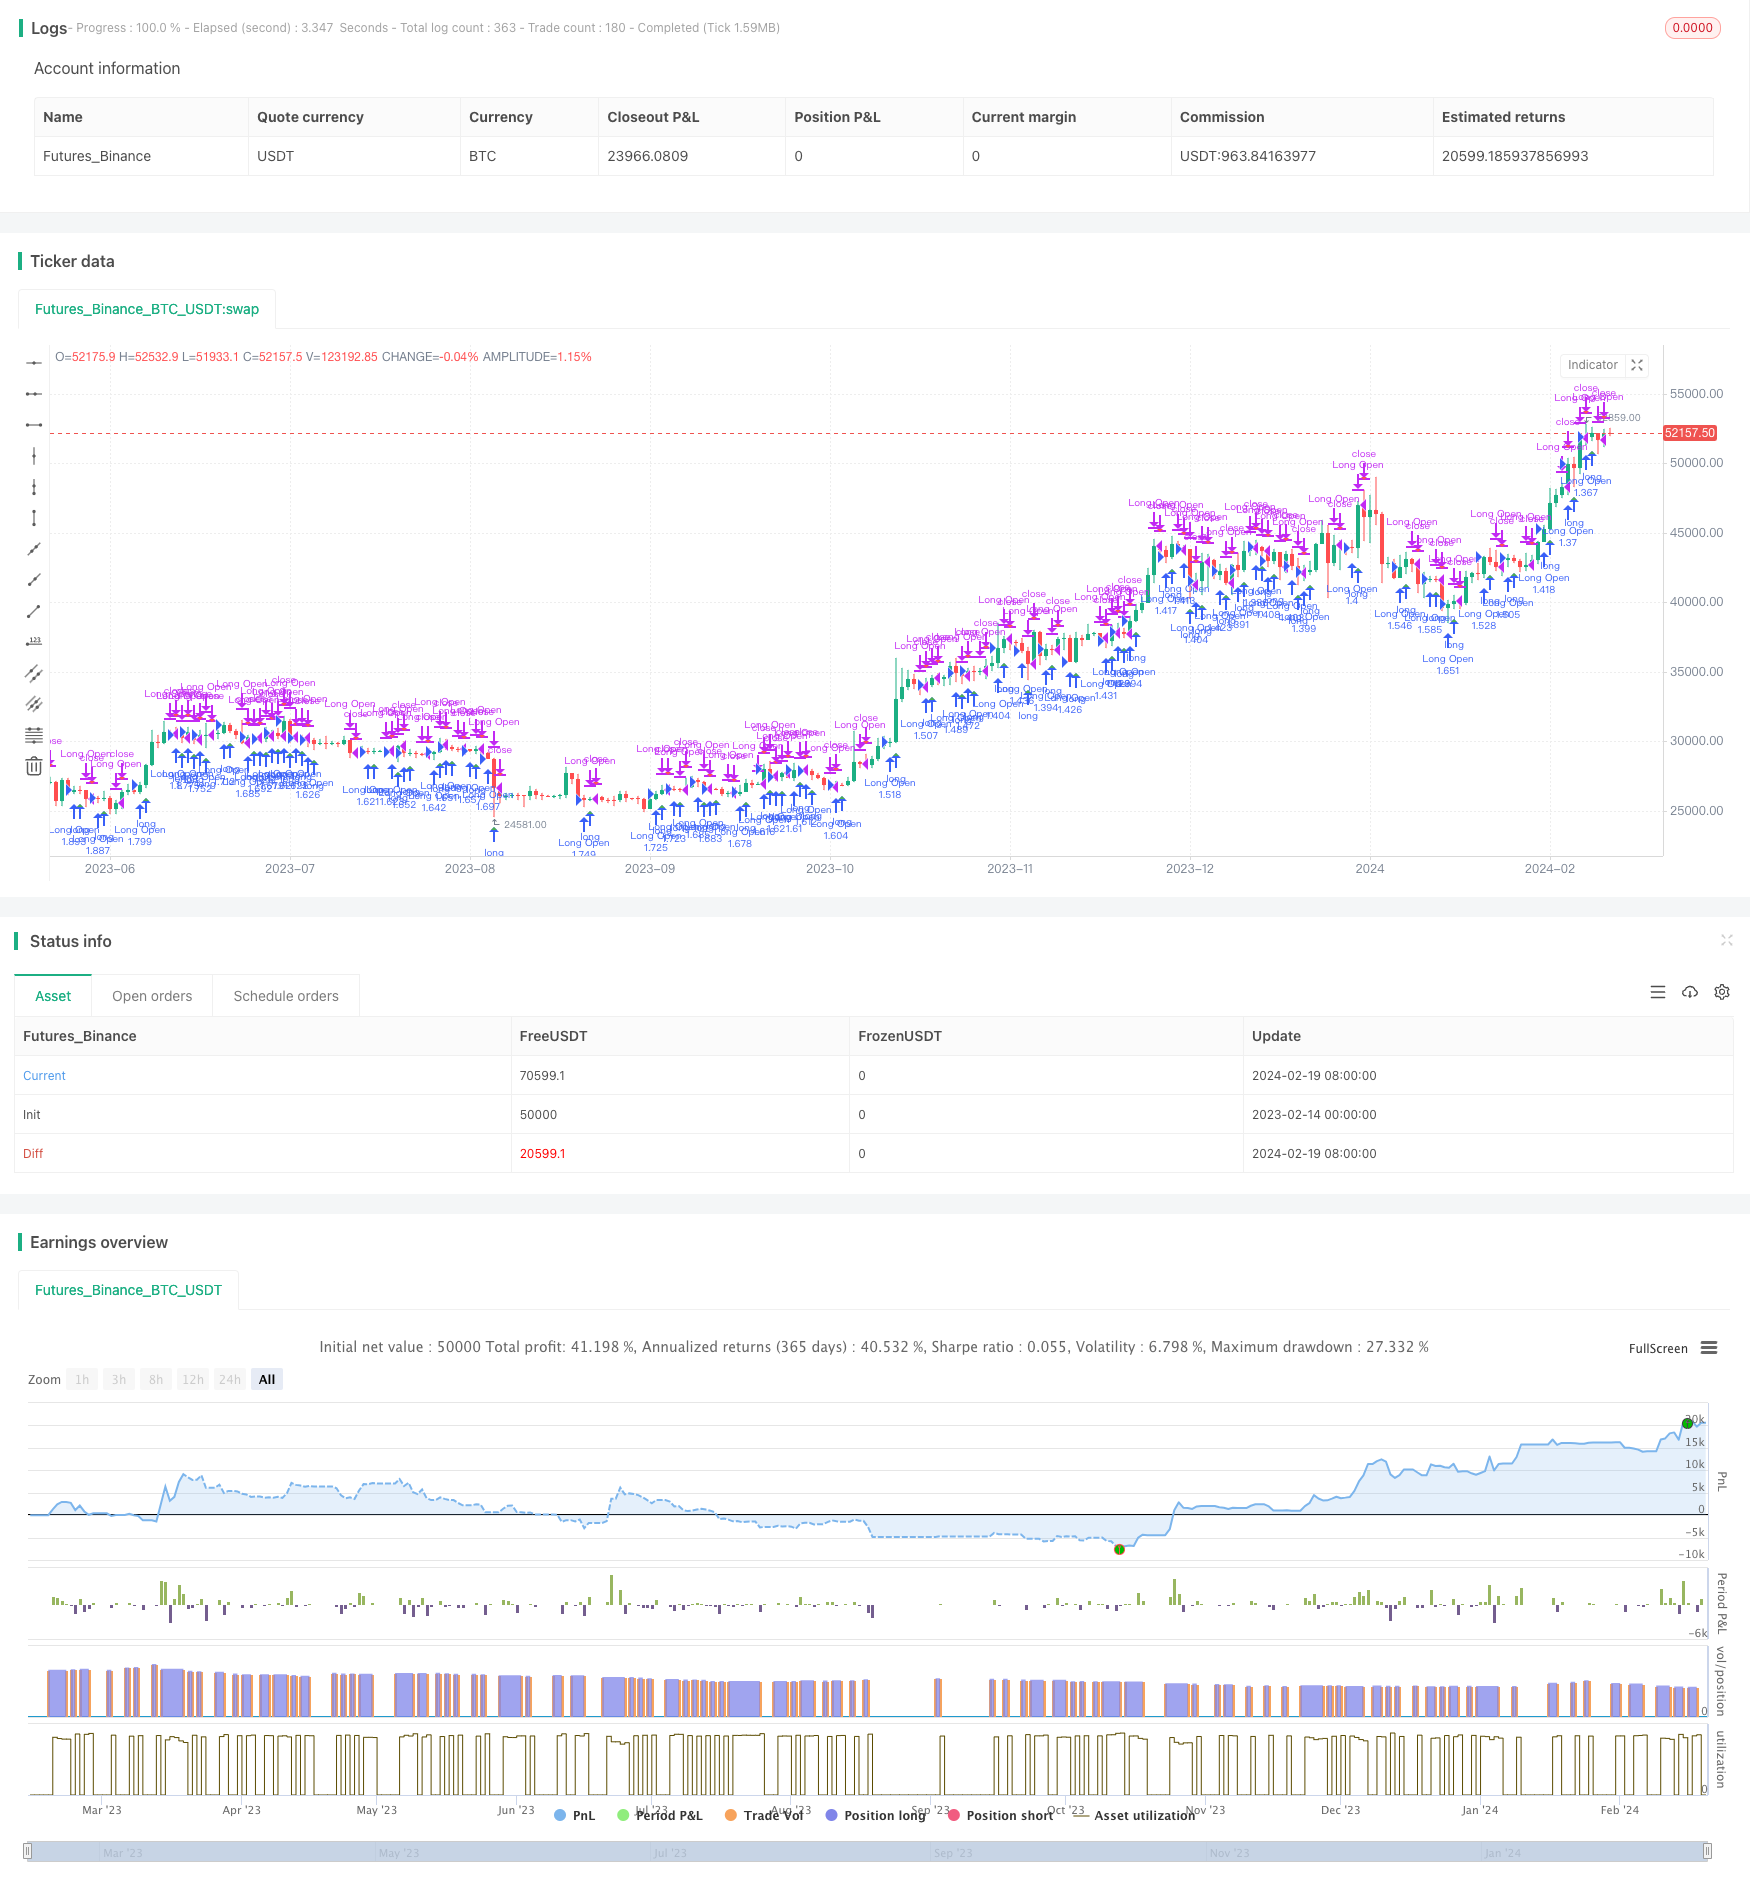The image size is (1750, 1891).
Task: Expand the ticker chart to fullscreen
Action: pos(1637,365)
